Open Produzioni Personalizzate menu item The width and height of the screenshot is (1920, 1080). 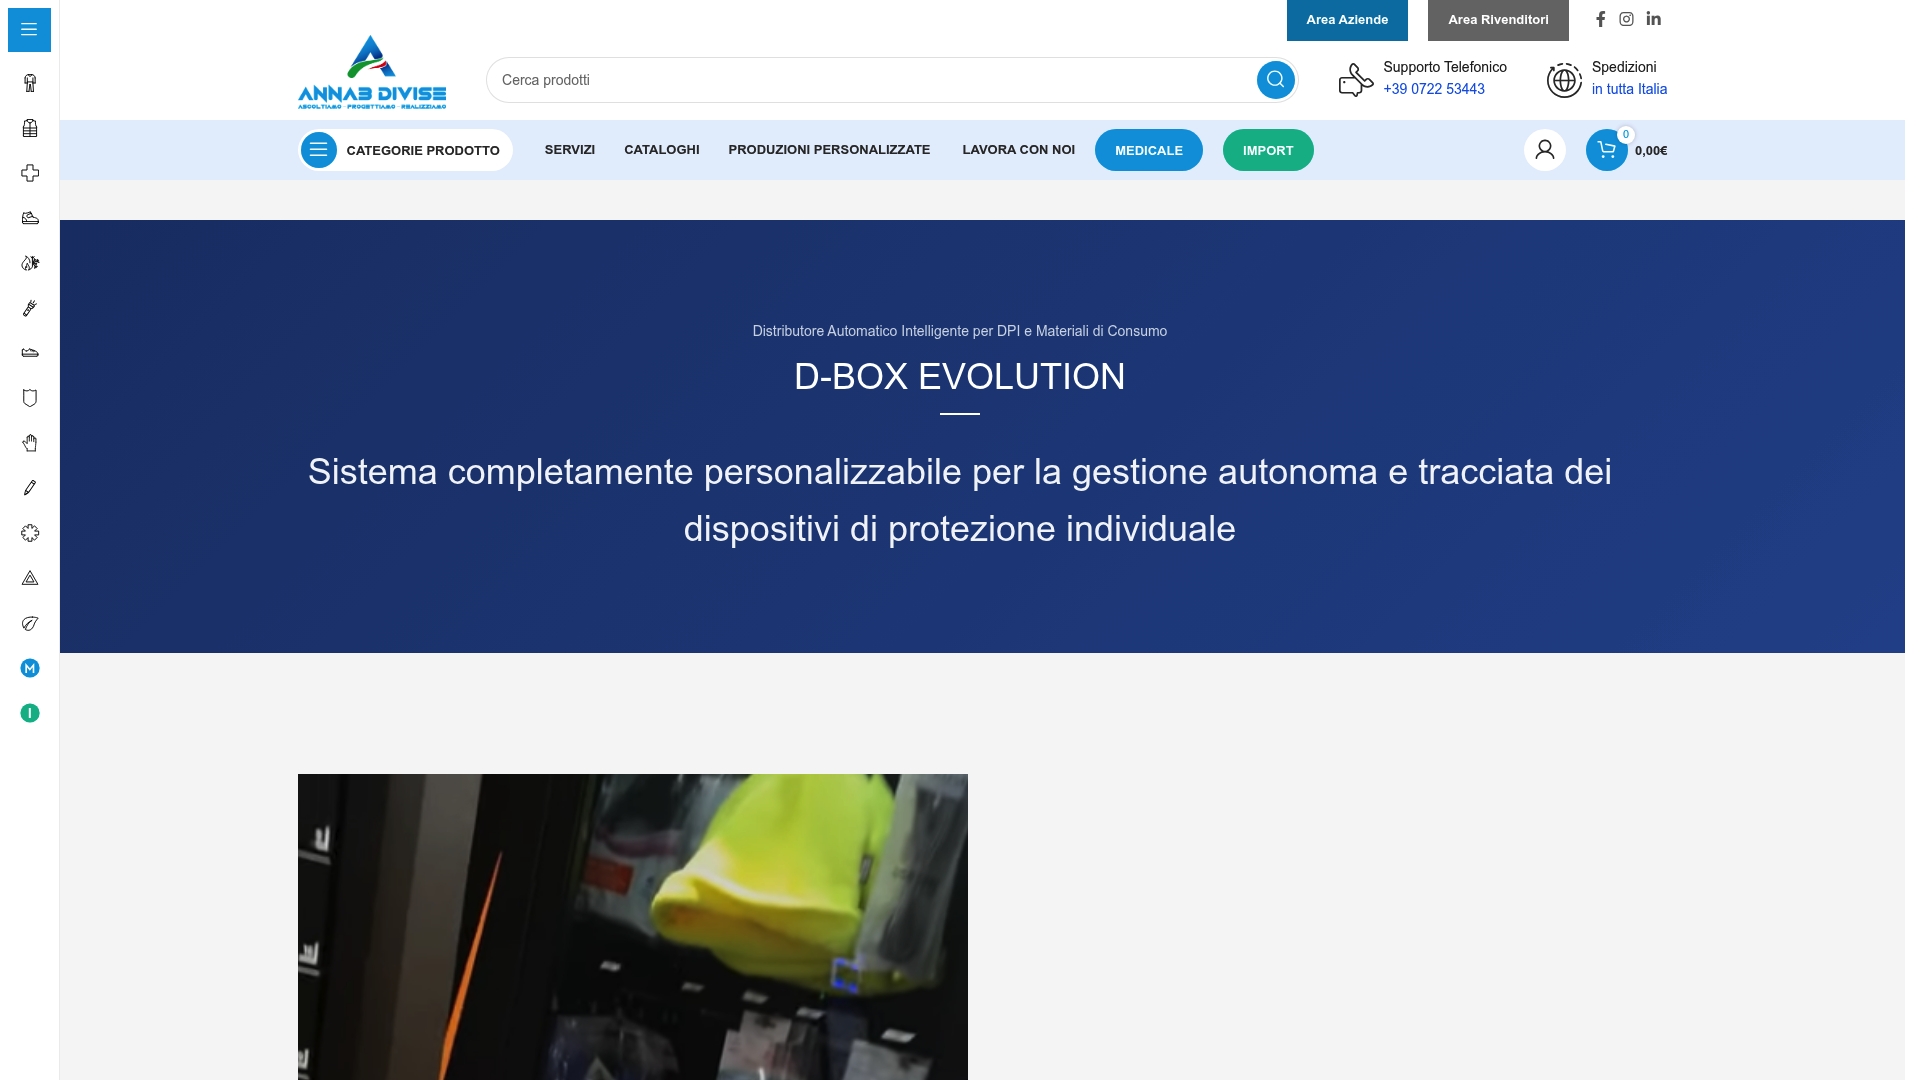[x=829, y=150]
